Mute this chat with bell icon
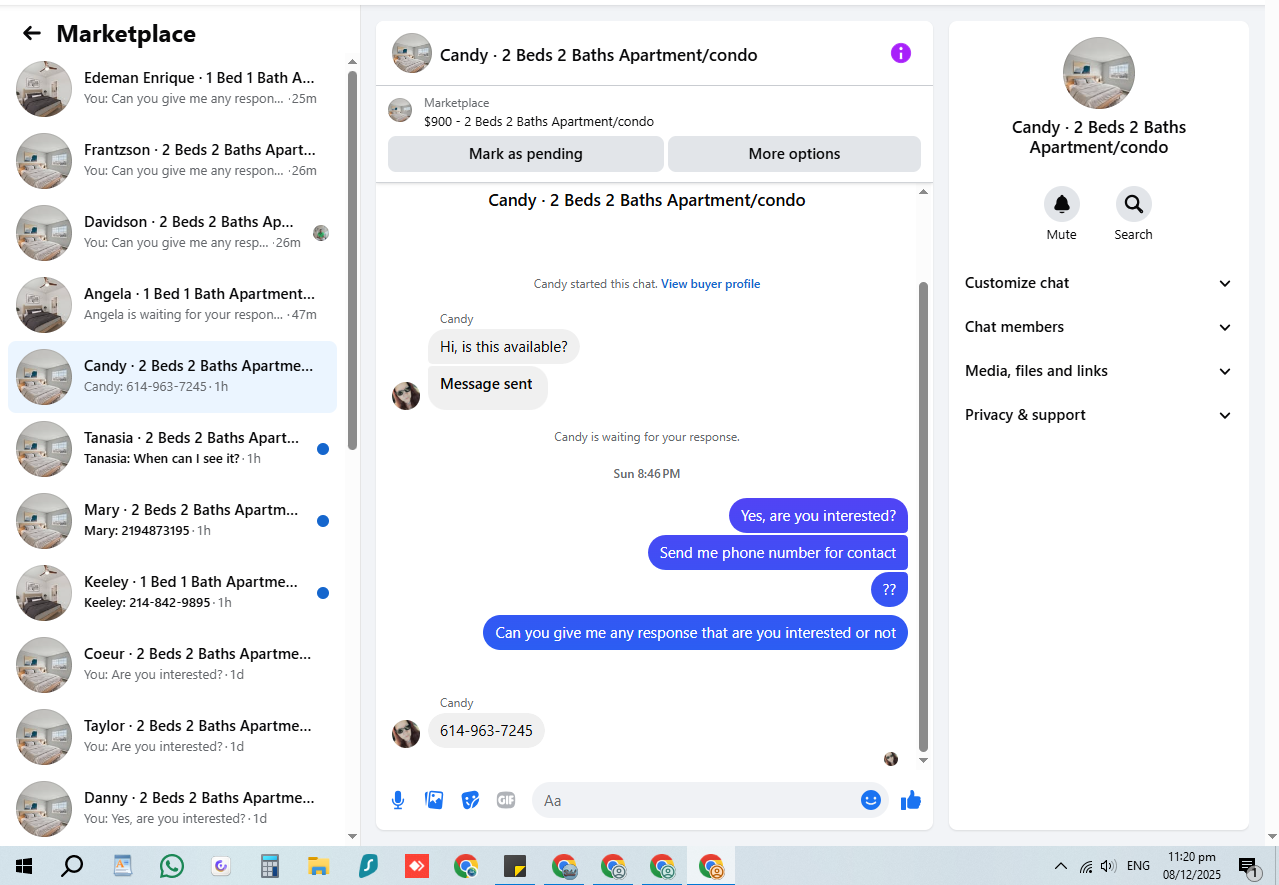This screenshot has height=885, width=1279. click(x=1062, y=204)
